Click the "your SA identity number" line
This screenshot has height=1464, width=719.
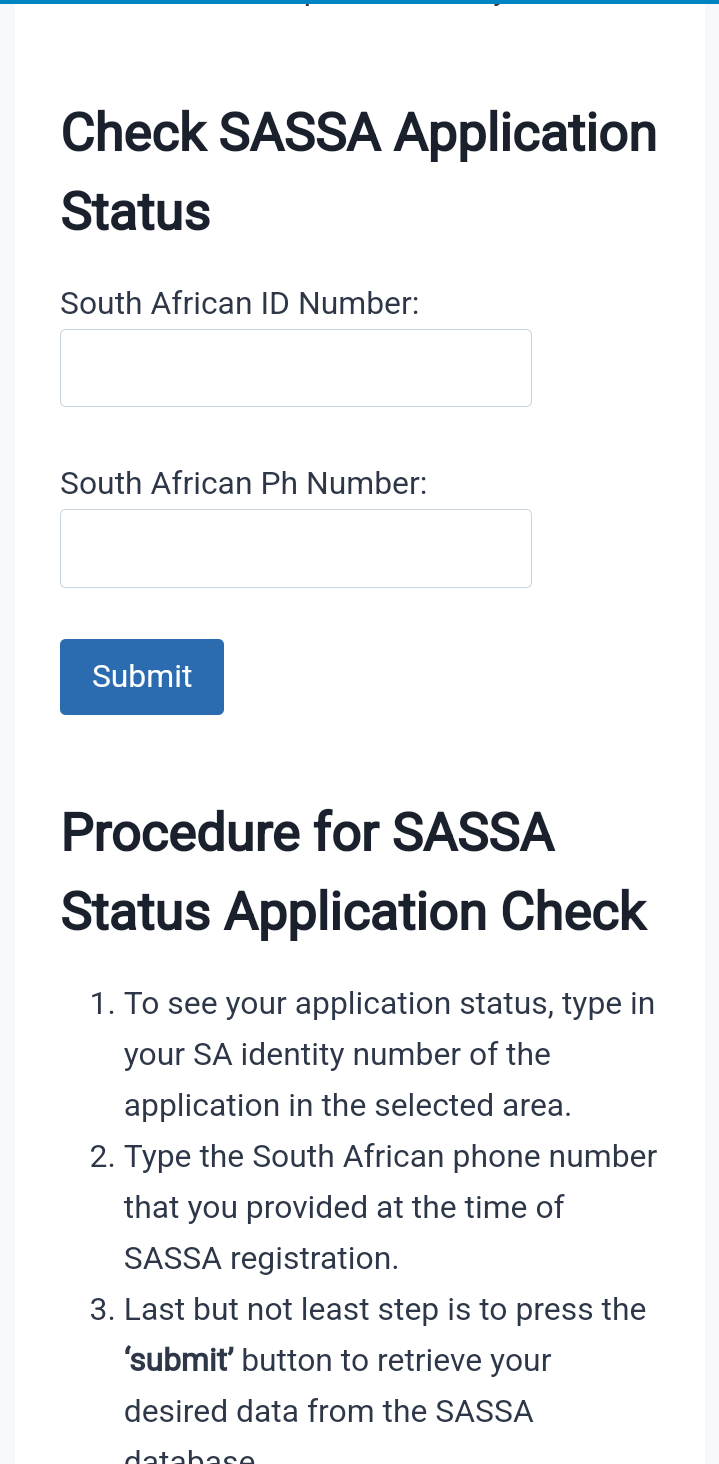coord(337,1054)
